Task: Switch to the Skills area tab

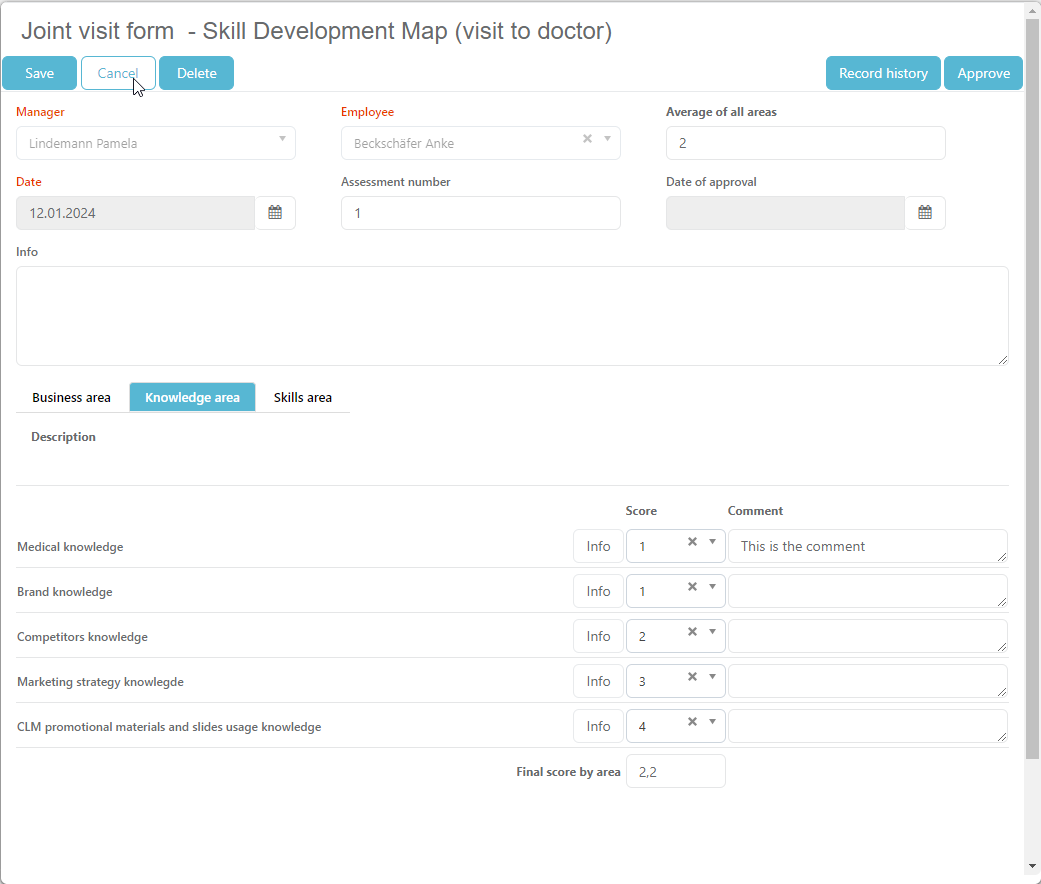Action: tap(303, 398)
